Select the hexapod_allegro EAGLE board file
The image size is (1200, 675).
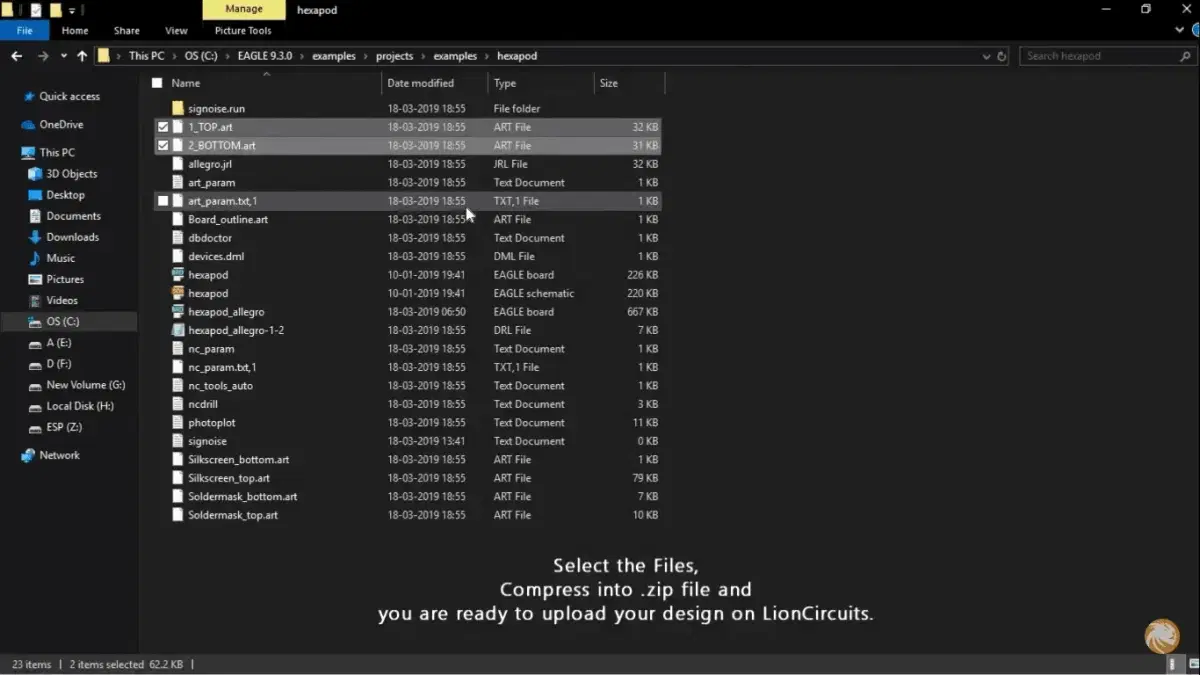pos(226,312)
